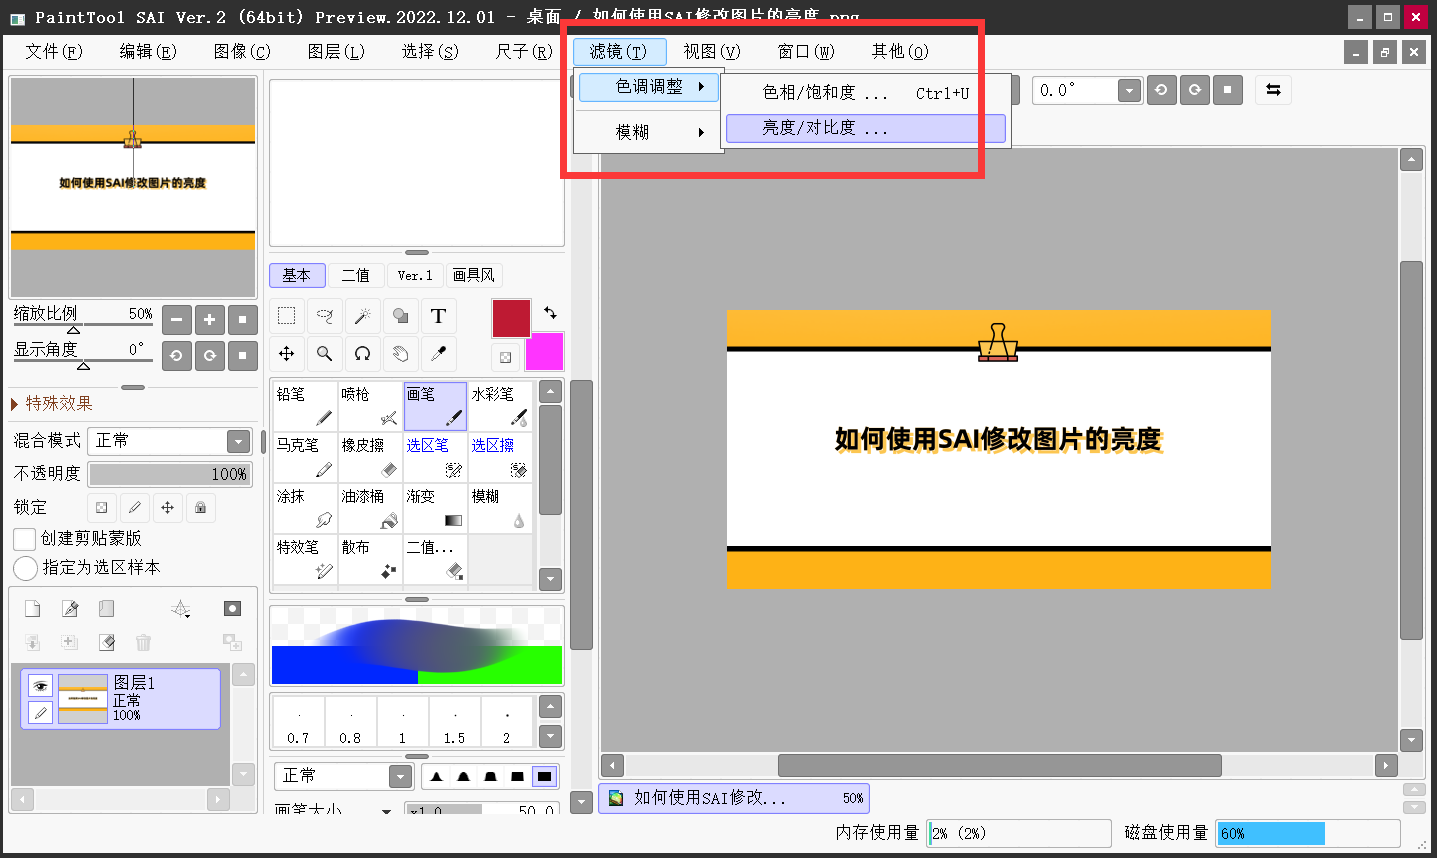Click the red foreground color swatch

coord(511,318)
